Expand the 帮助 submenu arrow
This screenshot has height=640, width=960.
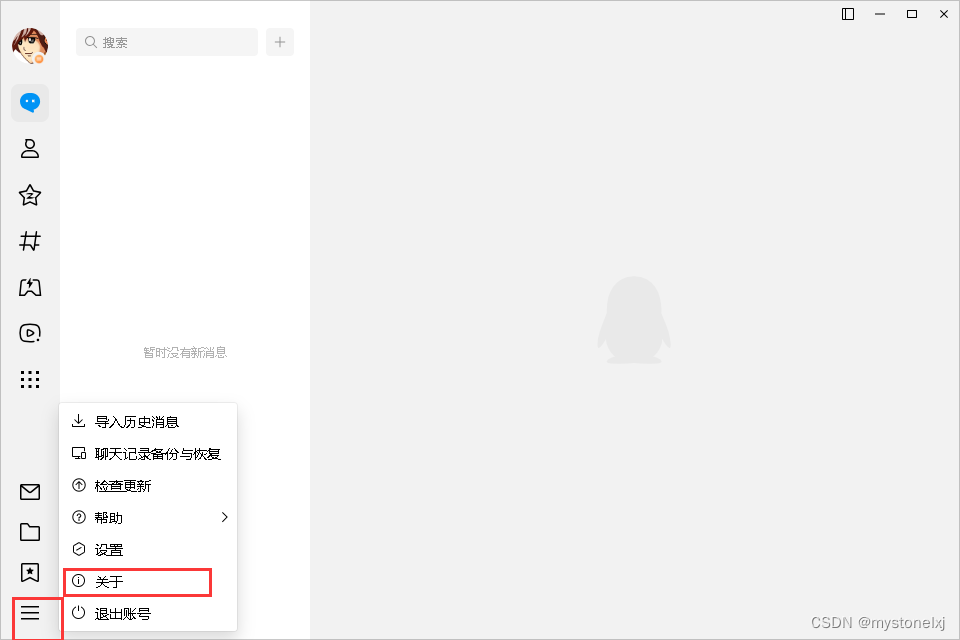(x=225, y=518)
